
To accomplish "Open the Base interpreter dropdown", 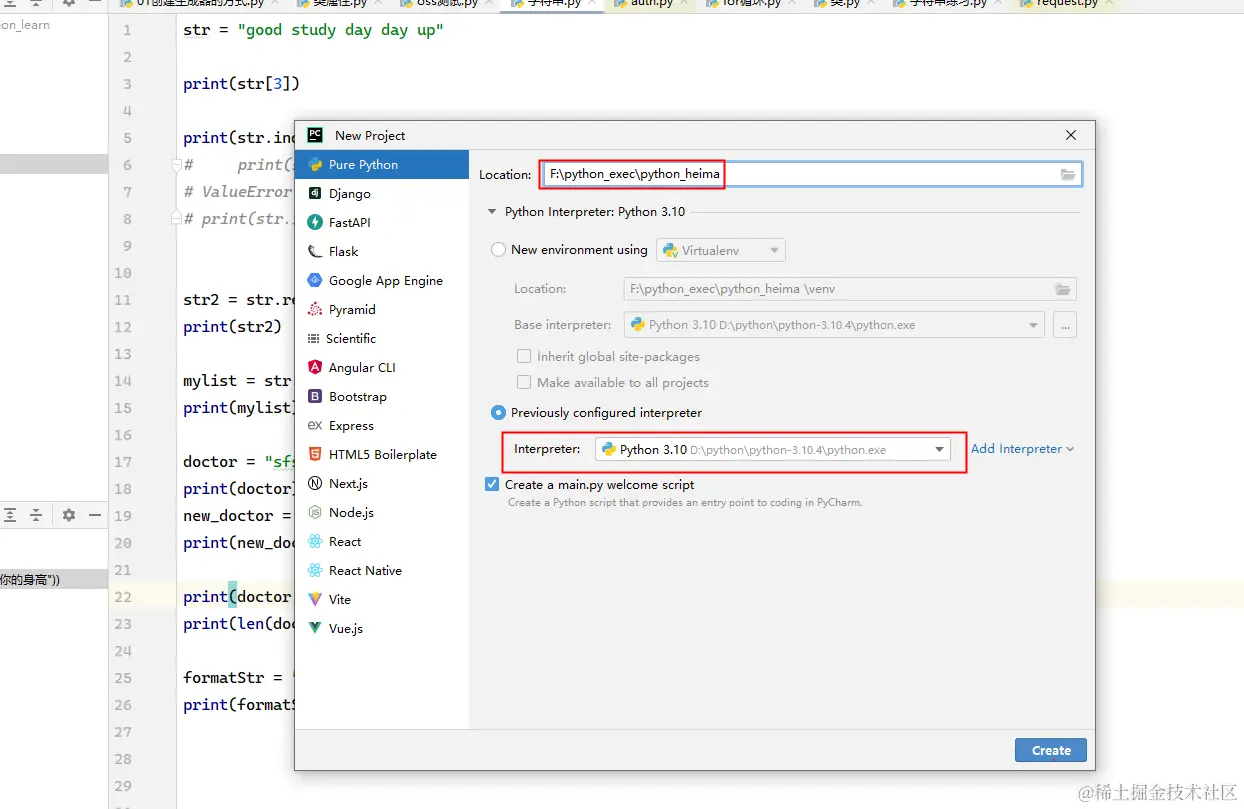I will point(834,325).
